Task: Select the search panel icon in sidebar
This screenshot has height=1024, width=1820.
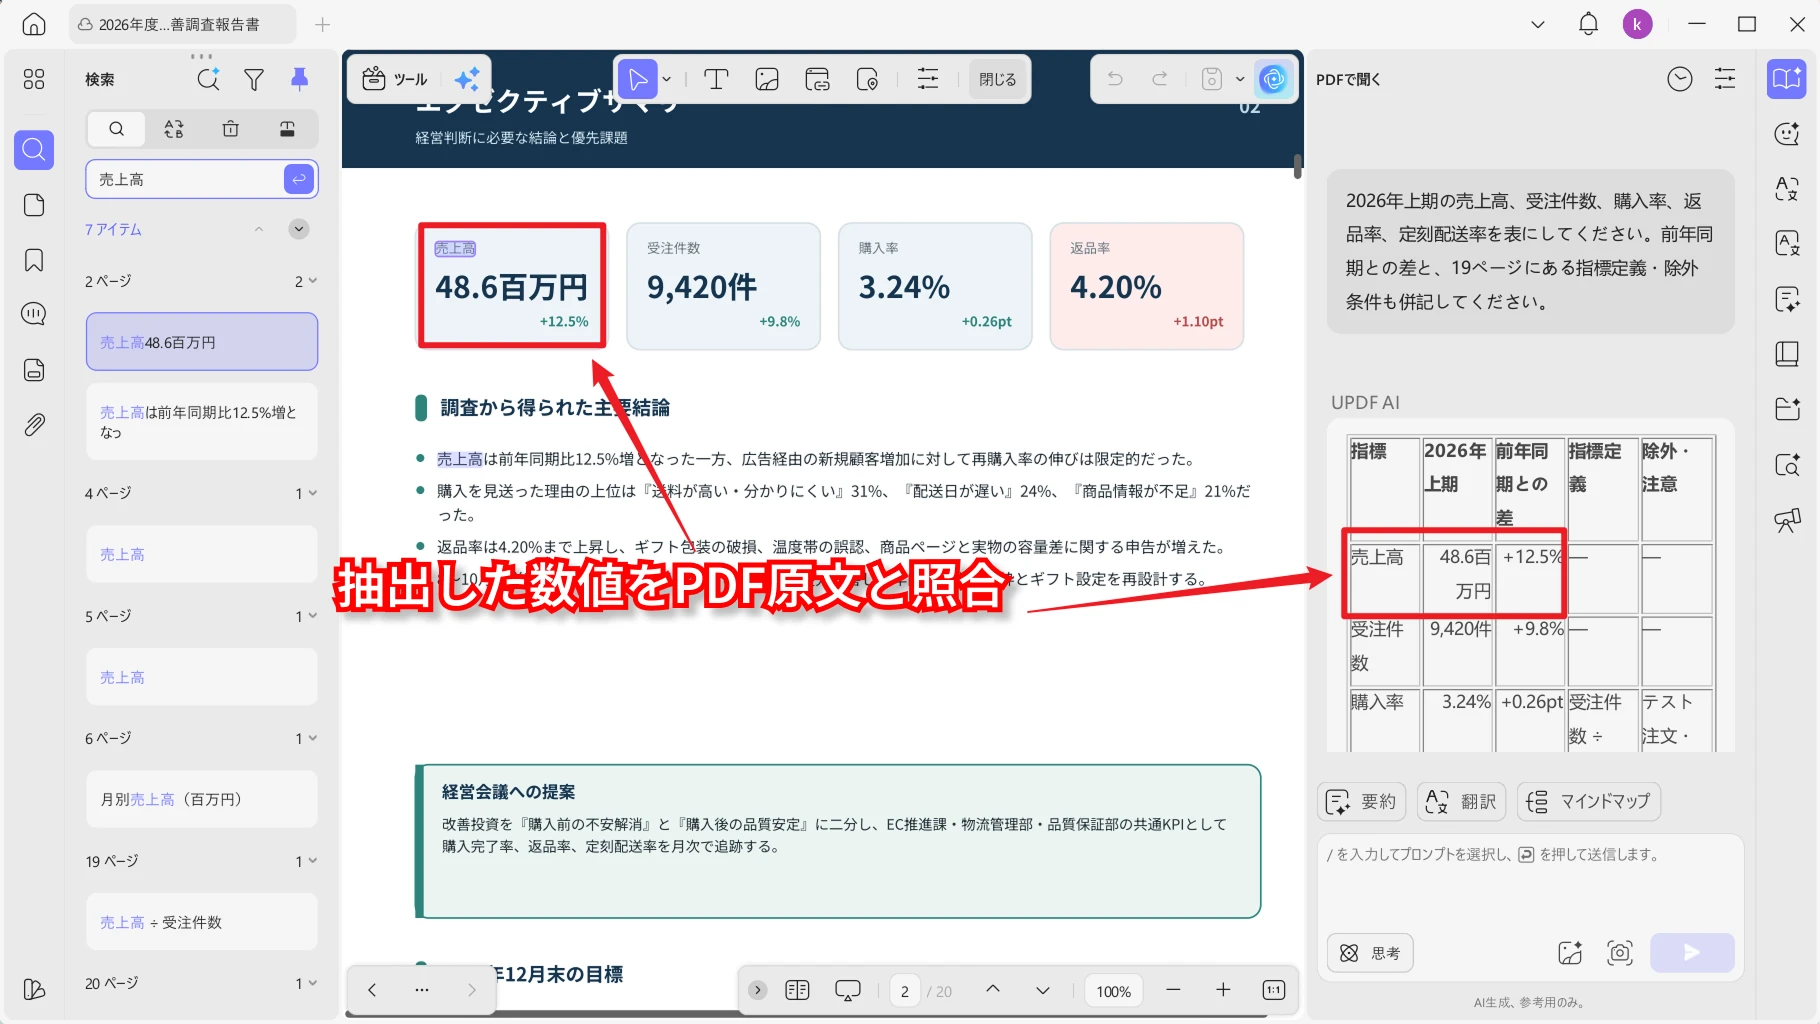Action: click(x=34, y=150)
